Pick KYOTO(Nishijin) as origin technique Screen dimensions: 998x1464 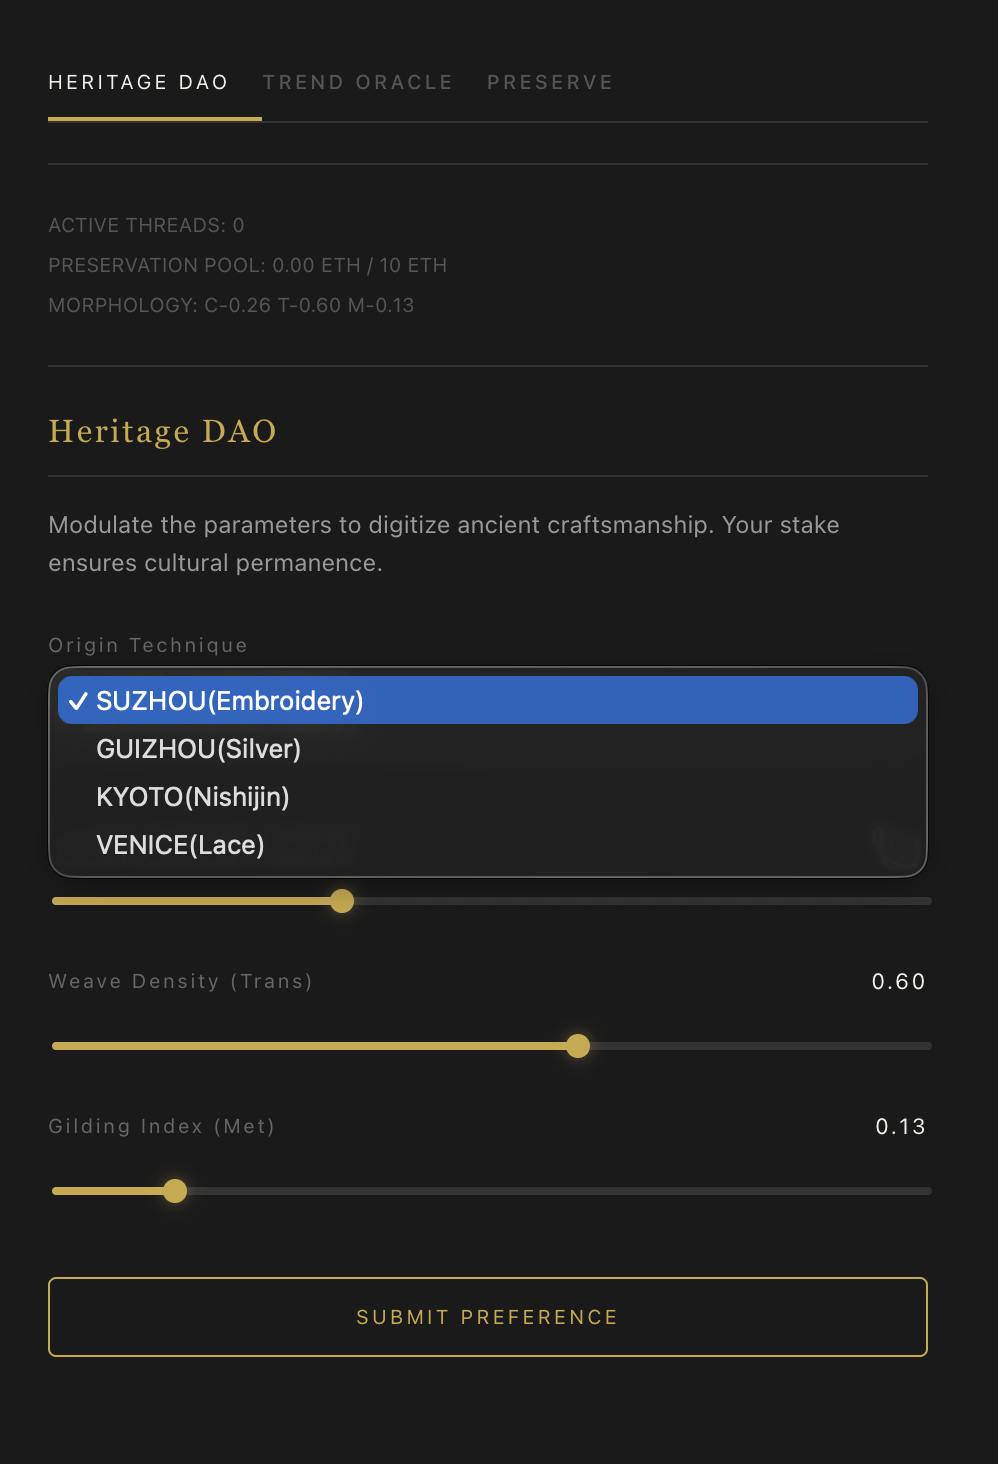pos(193,797)
